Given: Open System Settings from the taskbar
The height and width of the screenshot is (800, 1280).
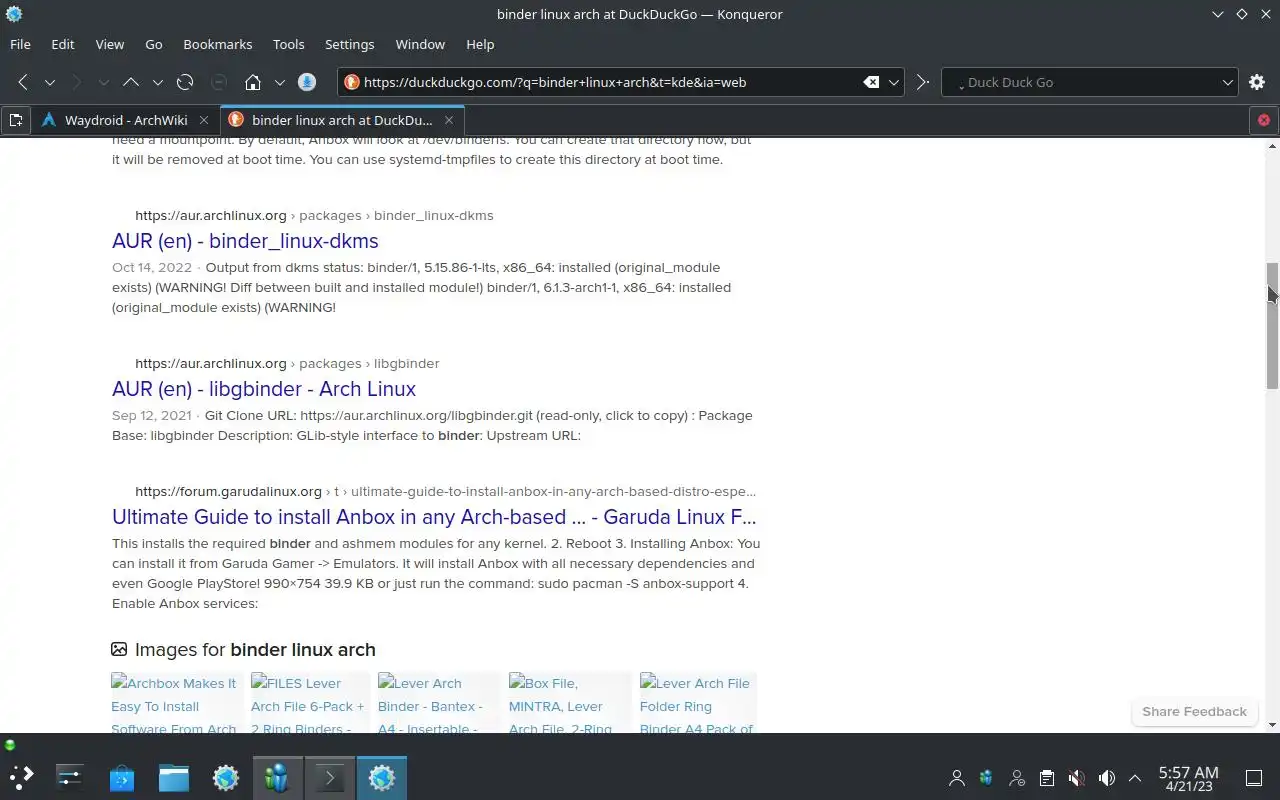Looking at the screenshot, I should (70, 777).
